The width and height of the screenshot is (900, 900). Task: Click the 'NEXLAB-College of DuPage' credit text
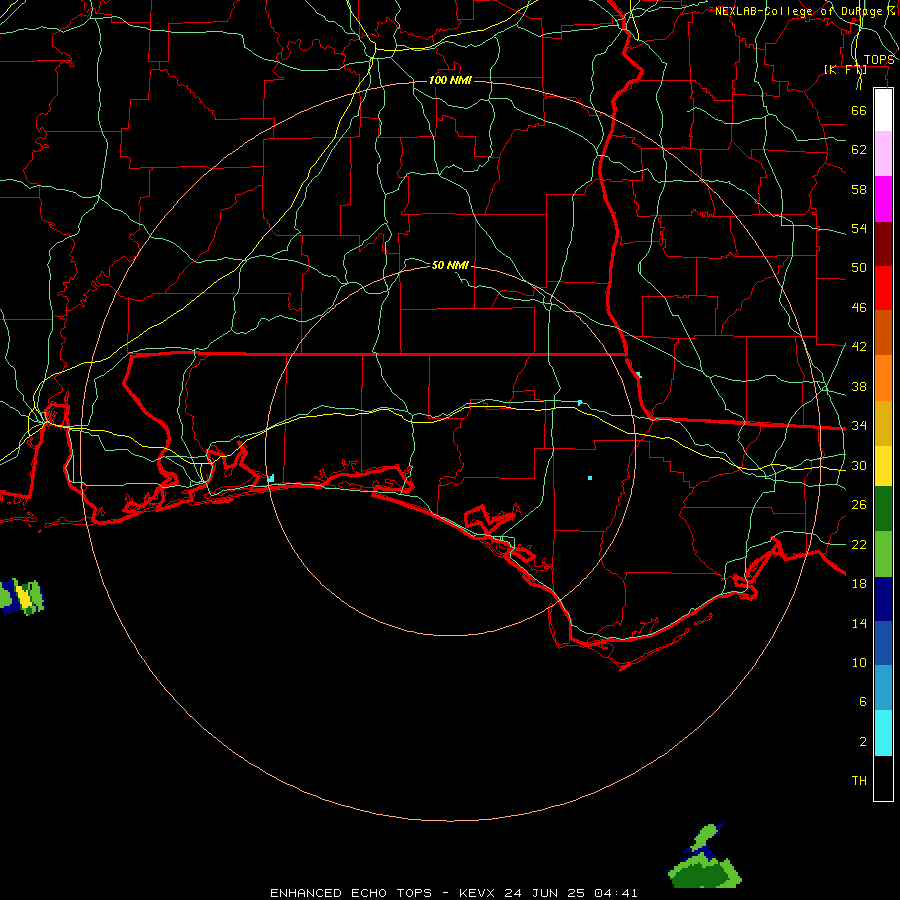pos(798,11)
